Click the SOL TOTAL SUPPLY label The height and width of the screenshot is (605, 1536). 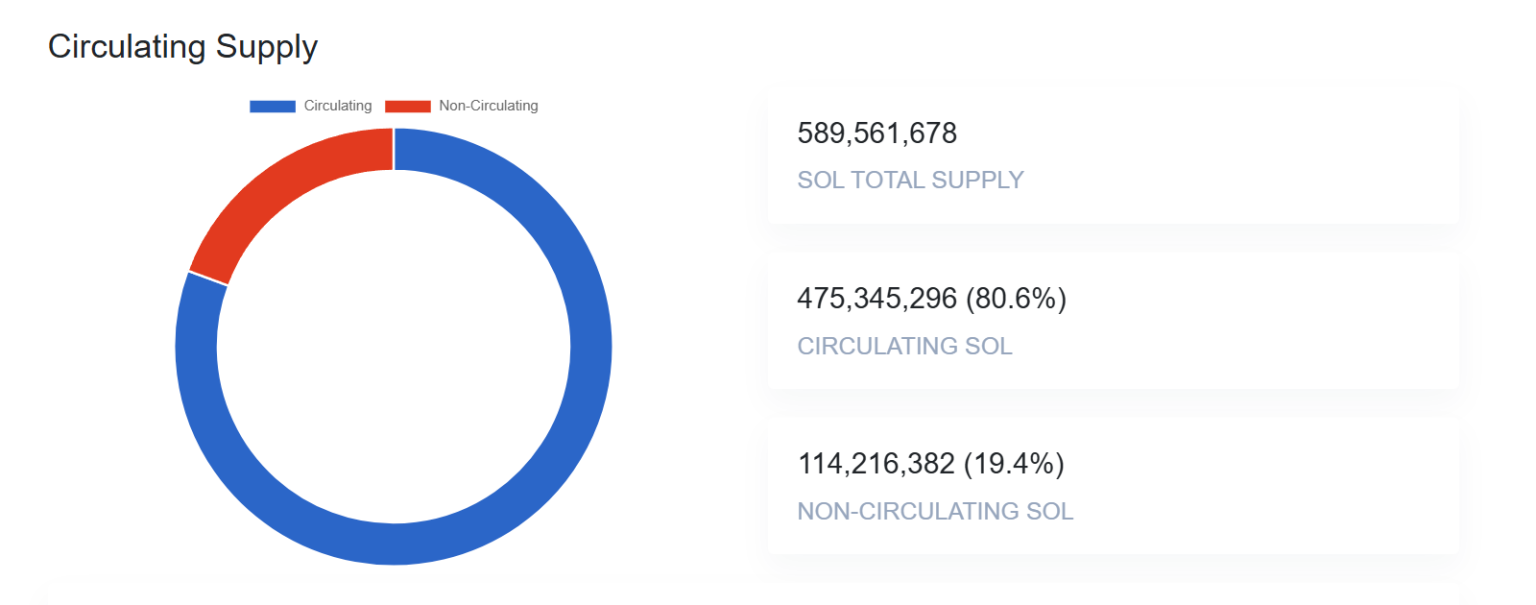tap(910, 180)
